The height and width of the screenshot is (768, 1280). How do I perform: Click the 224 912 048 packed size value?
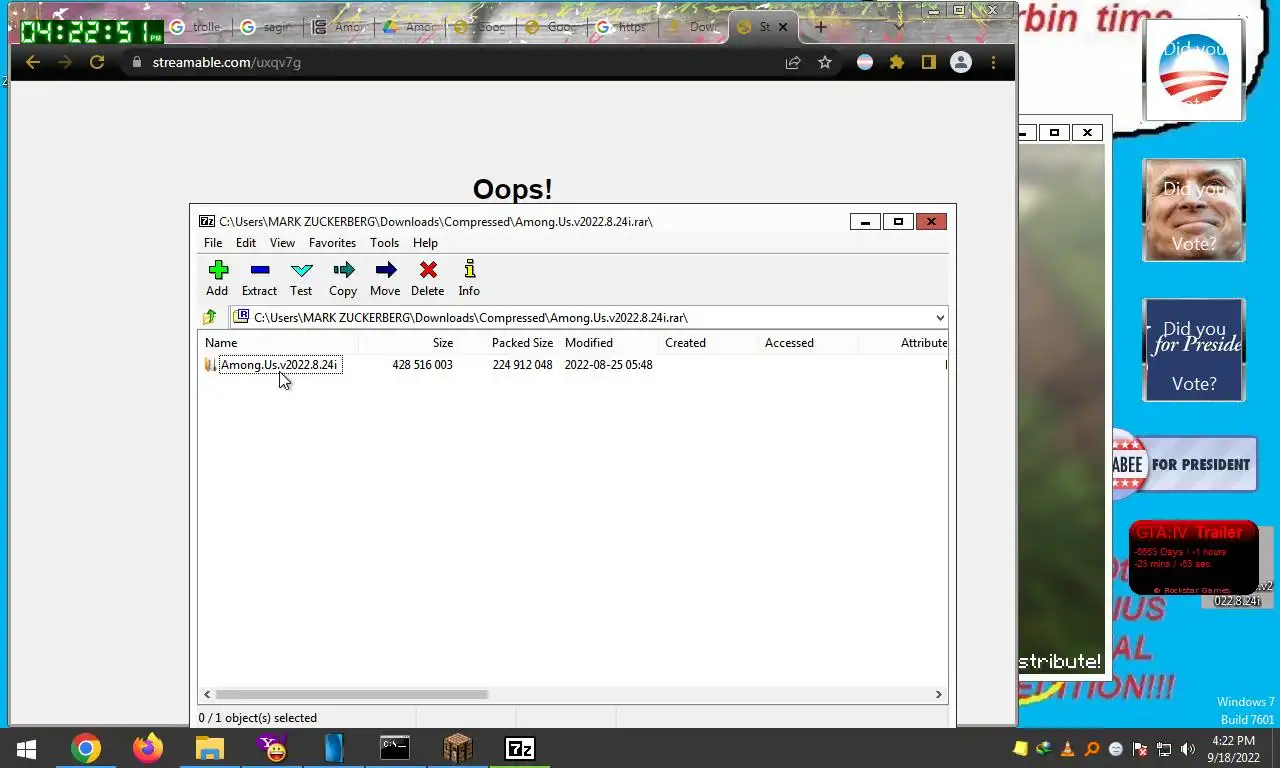coord(522,365)
